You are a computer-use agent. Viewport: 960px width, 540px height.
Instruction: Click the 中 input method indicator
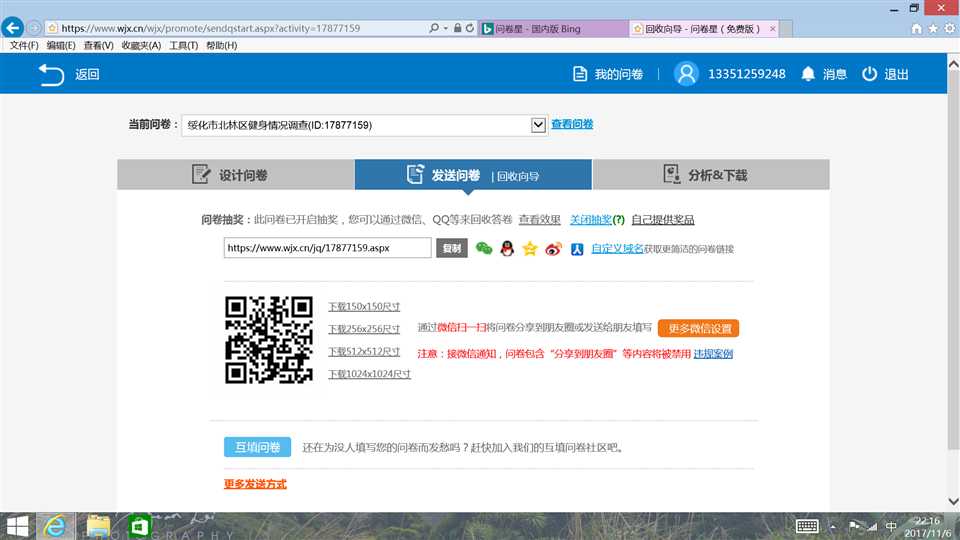pos(891,527)
